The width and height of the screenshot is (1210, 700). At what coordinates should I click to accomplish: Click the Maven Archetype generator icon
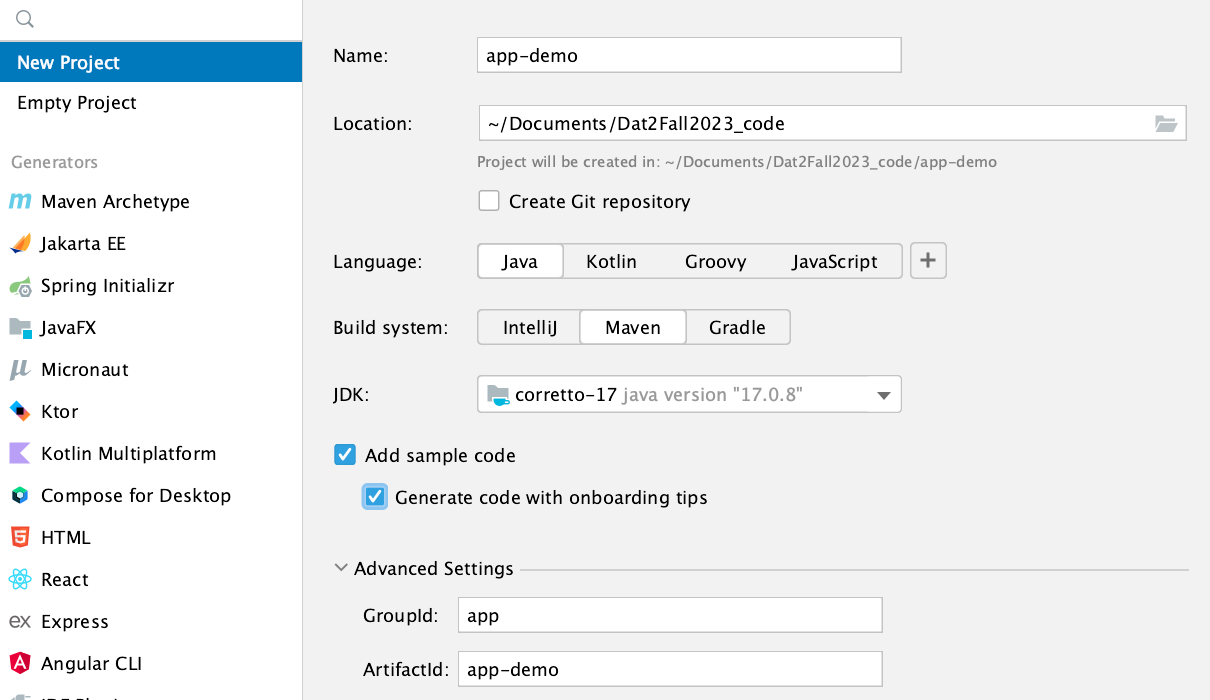pyautogui.click(x=20, y=202)
